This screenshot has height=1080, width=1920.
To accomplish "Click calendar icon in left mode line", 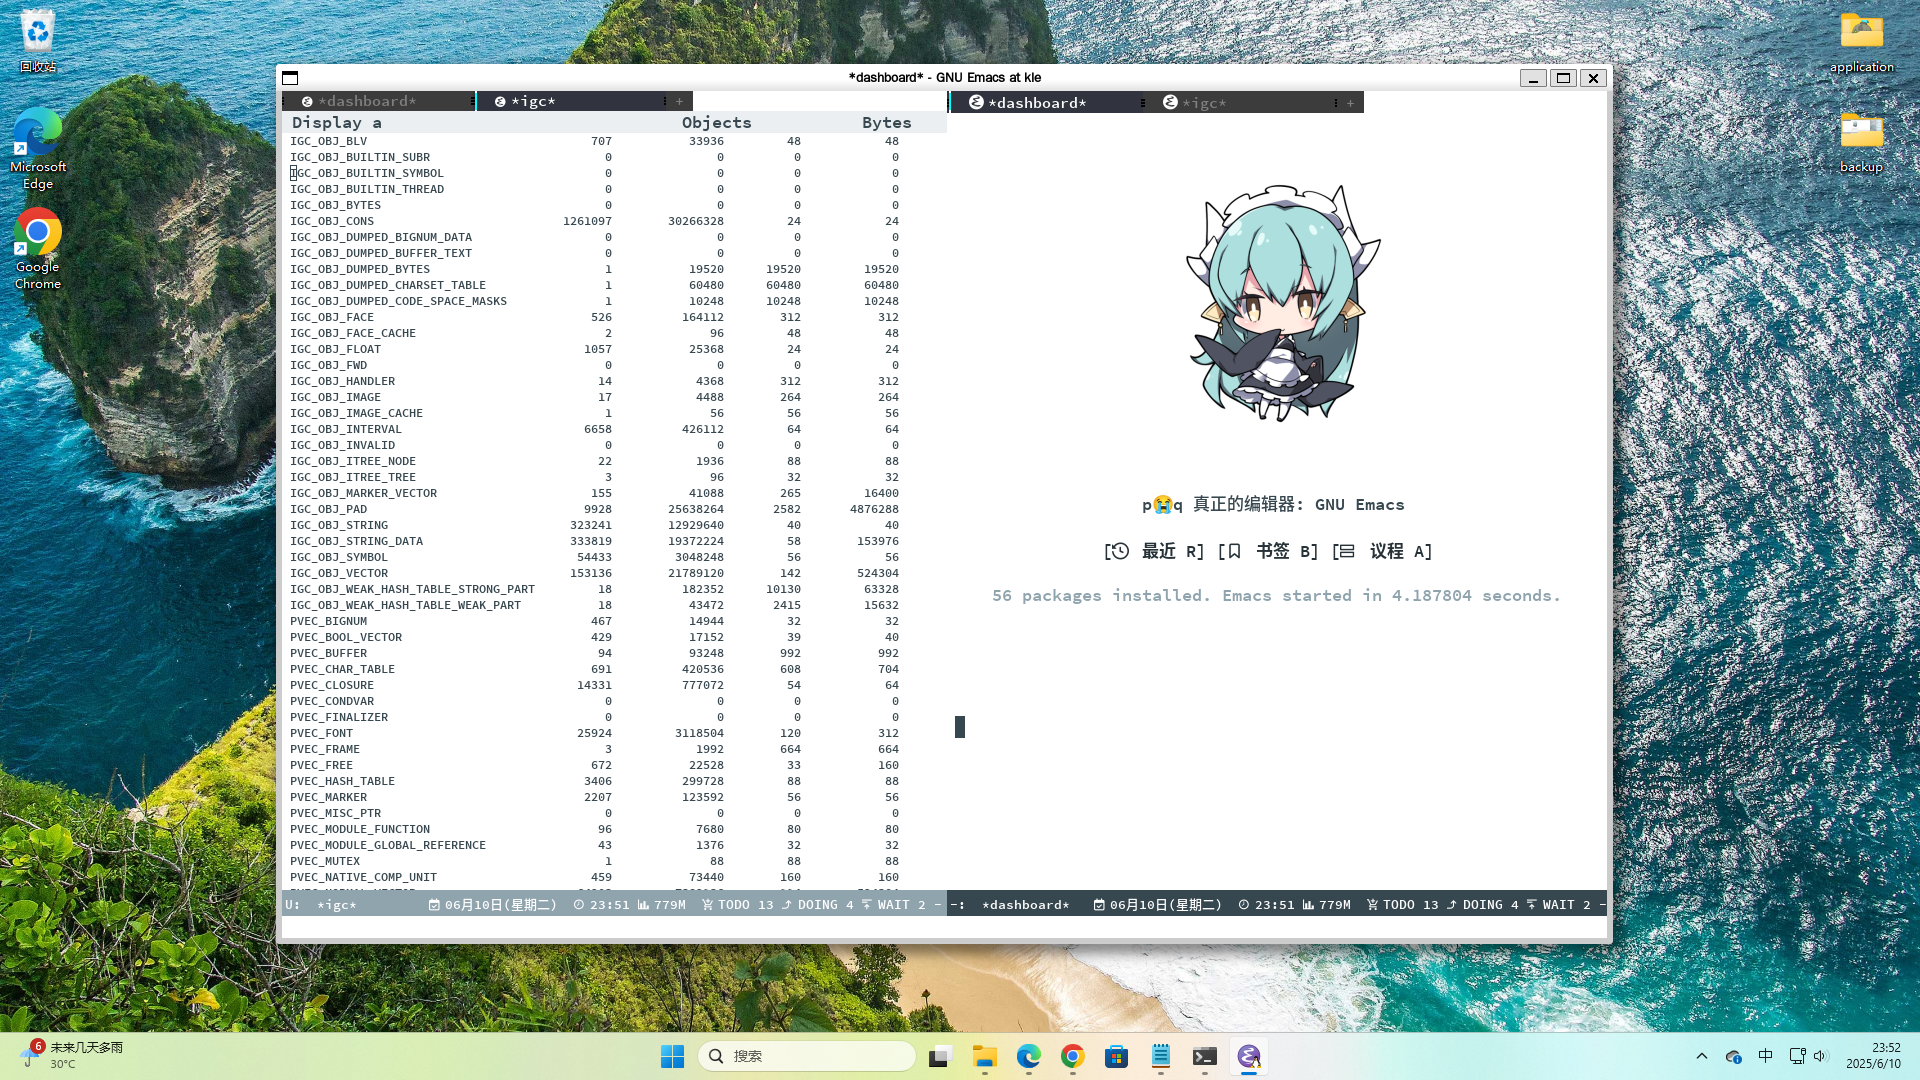I will (434, 905).
